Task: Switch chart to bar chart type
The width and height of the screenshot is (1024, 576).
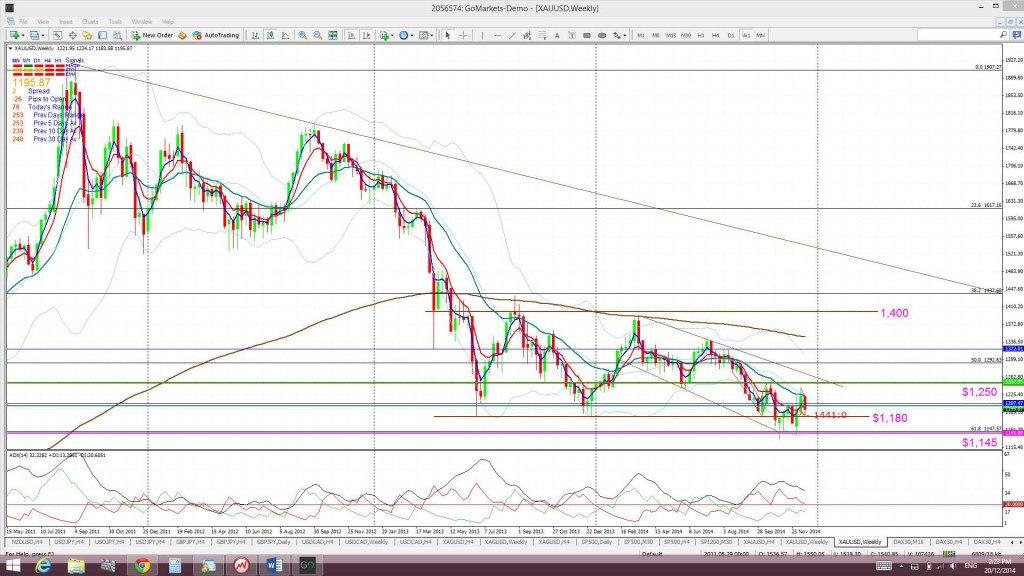Action: click(255, 35)
